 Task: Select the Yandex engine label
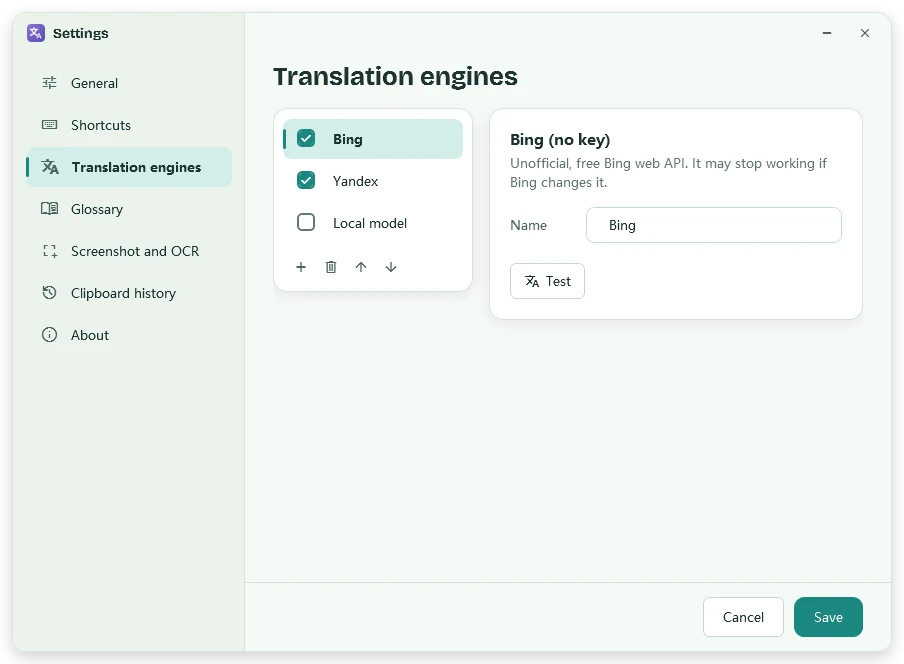356,181
